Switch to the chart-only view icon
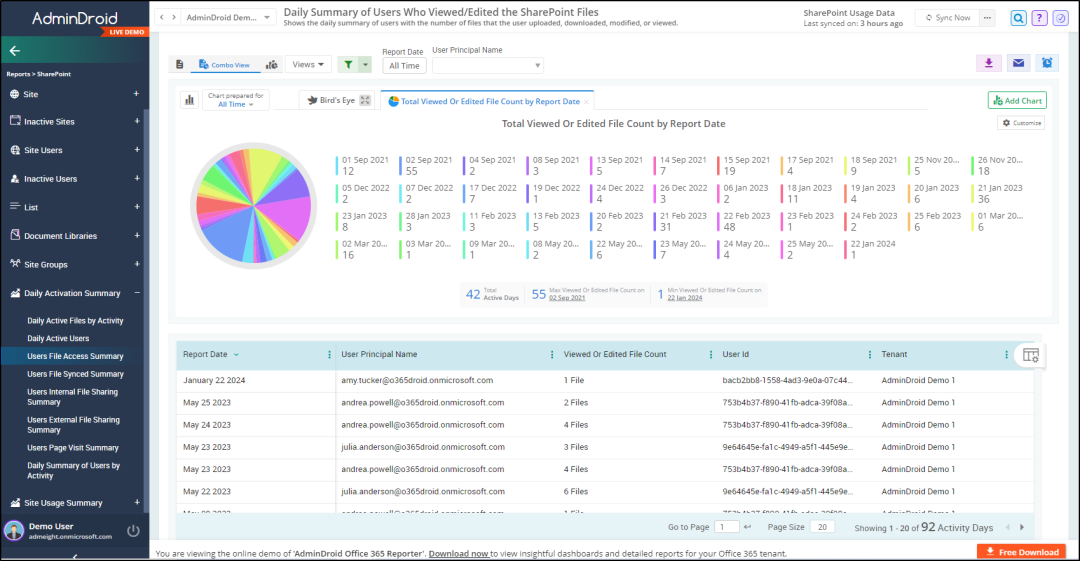 pyautogui.click(x=272, y=65)
